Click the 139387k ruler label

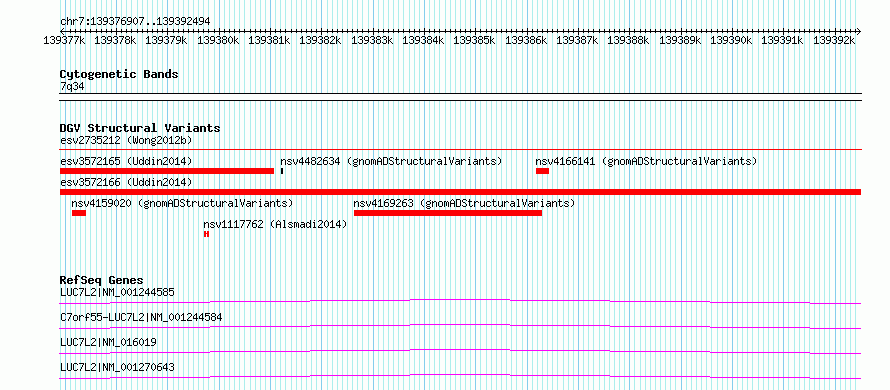577,40
